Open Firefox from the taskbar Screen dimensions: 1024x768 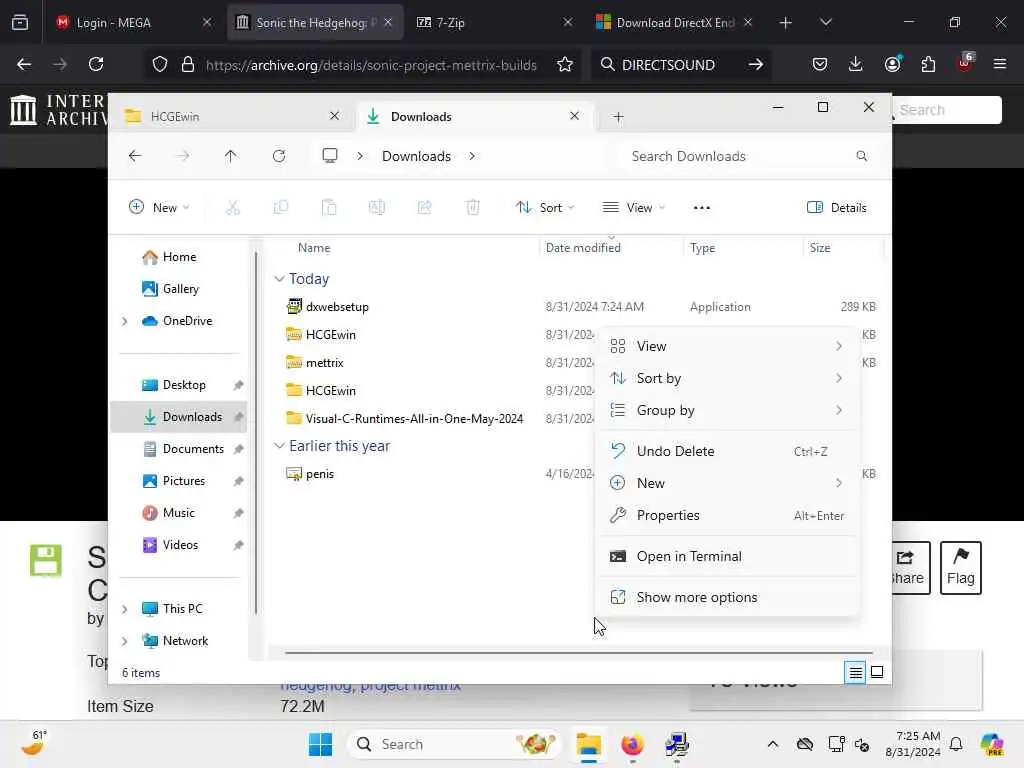(632, 744)
